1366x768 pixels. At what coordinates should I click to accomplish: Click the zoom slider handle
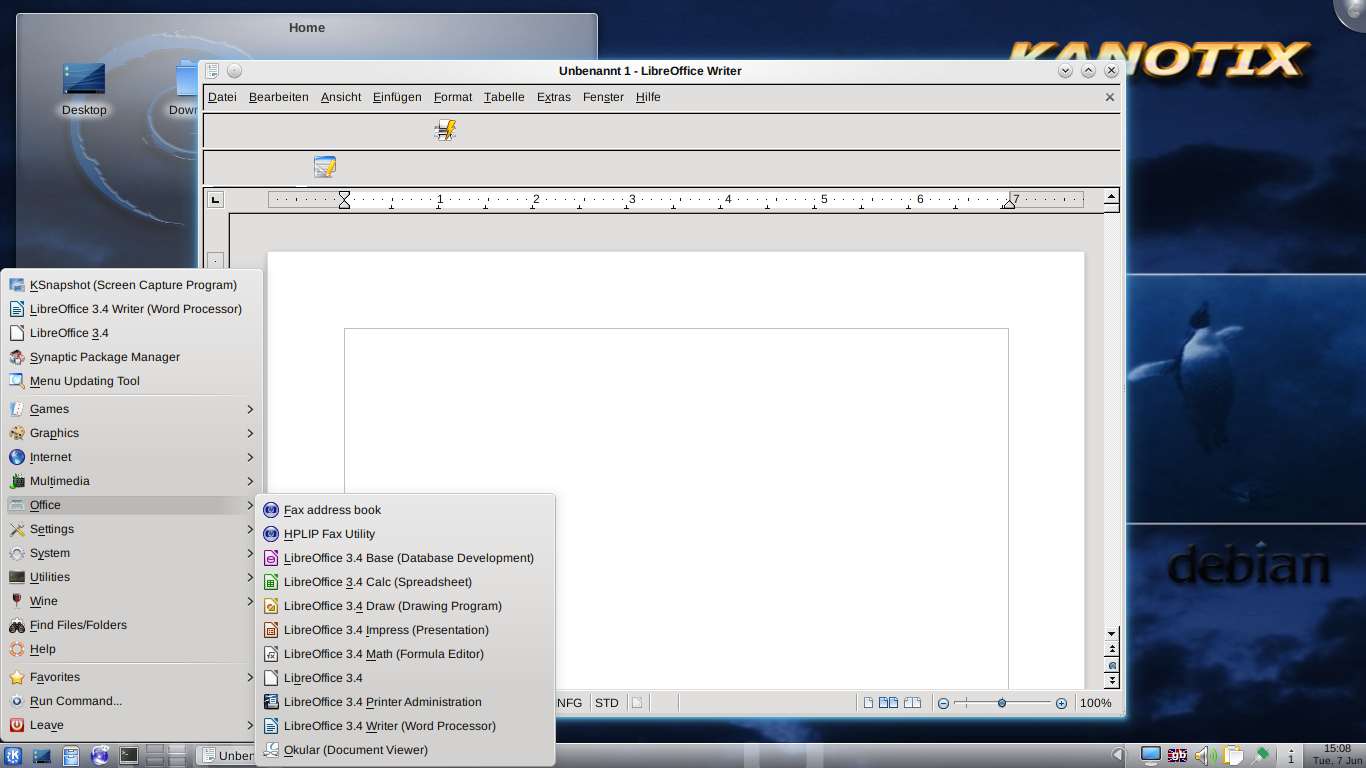[x=1002, y=703]
